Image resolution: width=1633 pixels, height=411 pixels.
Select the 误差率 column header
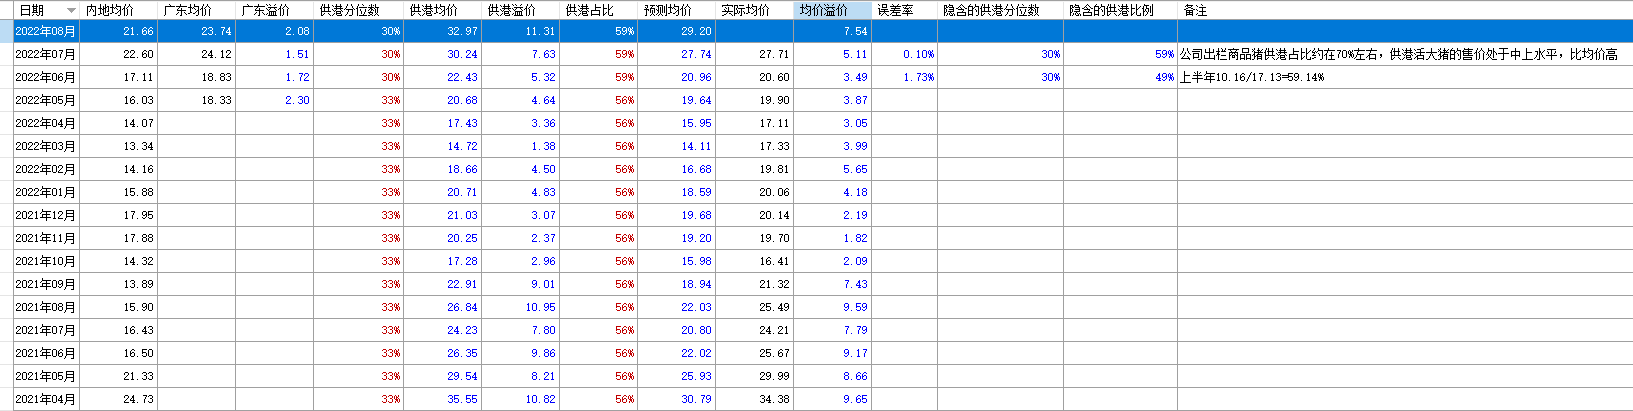(x=905, y=10)
